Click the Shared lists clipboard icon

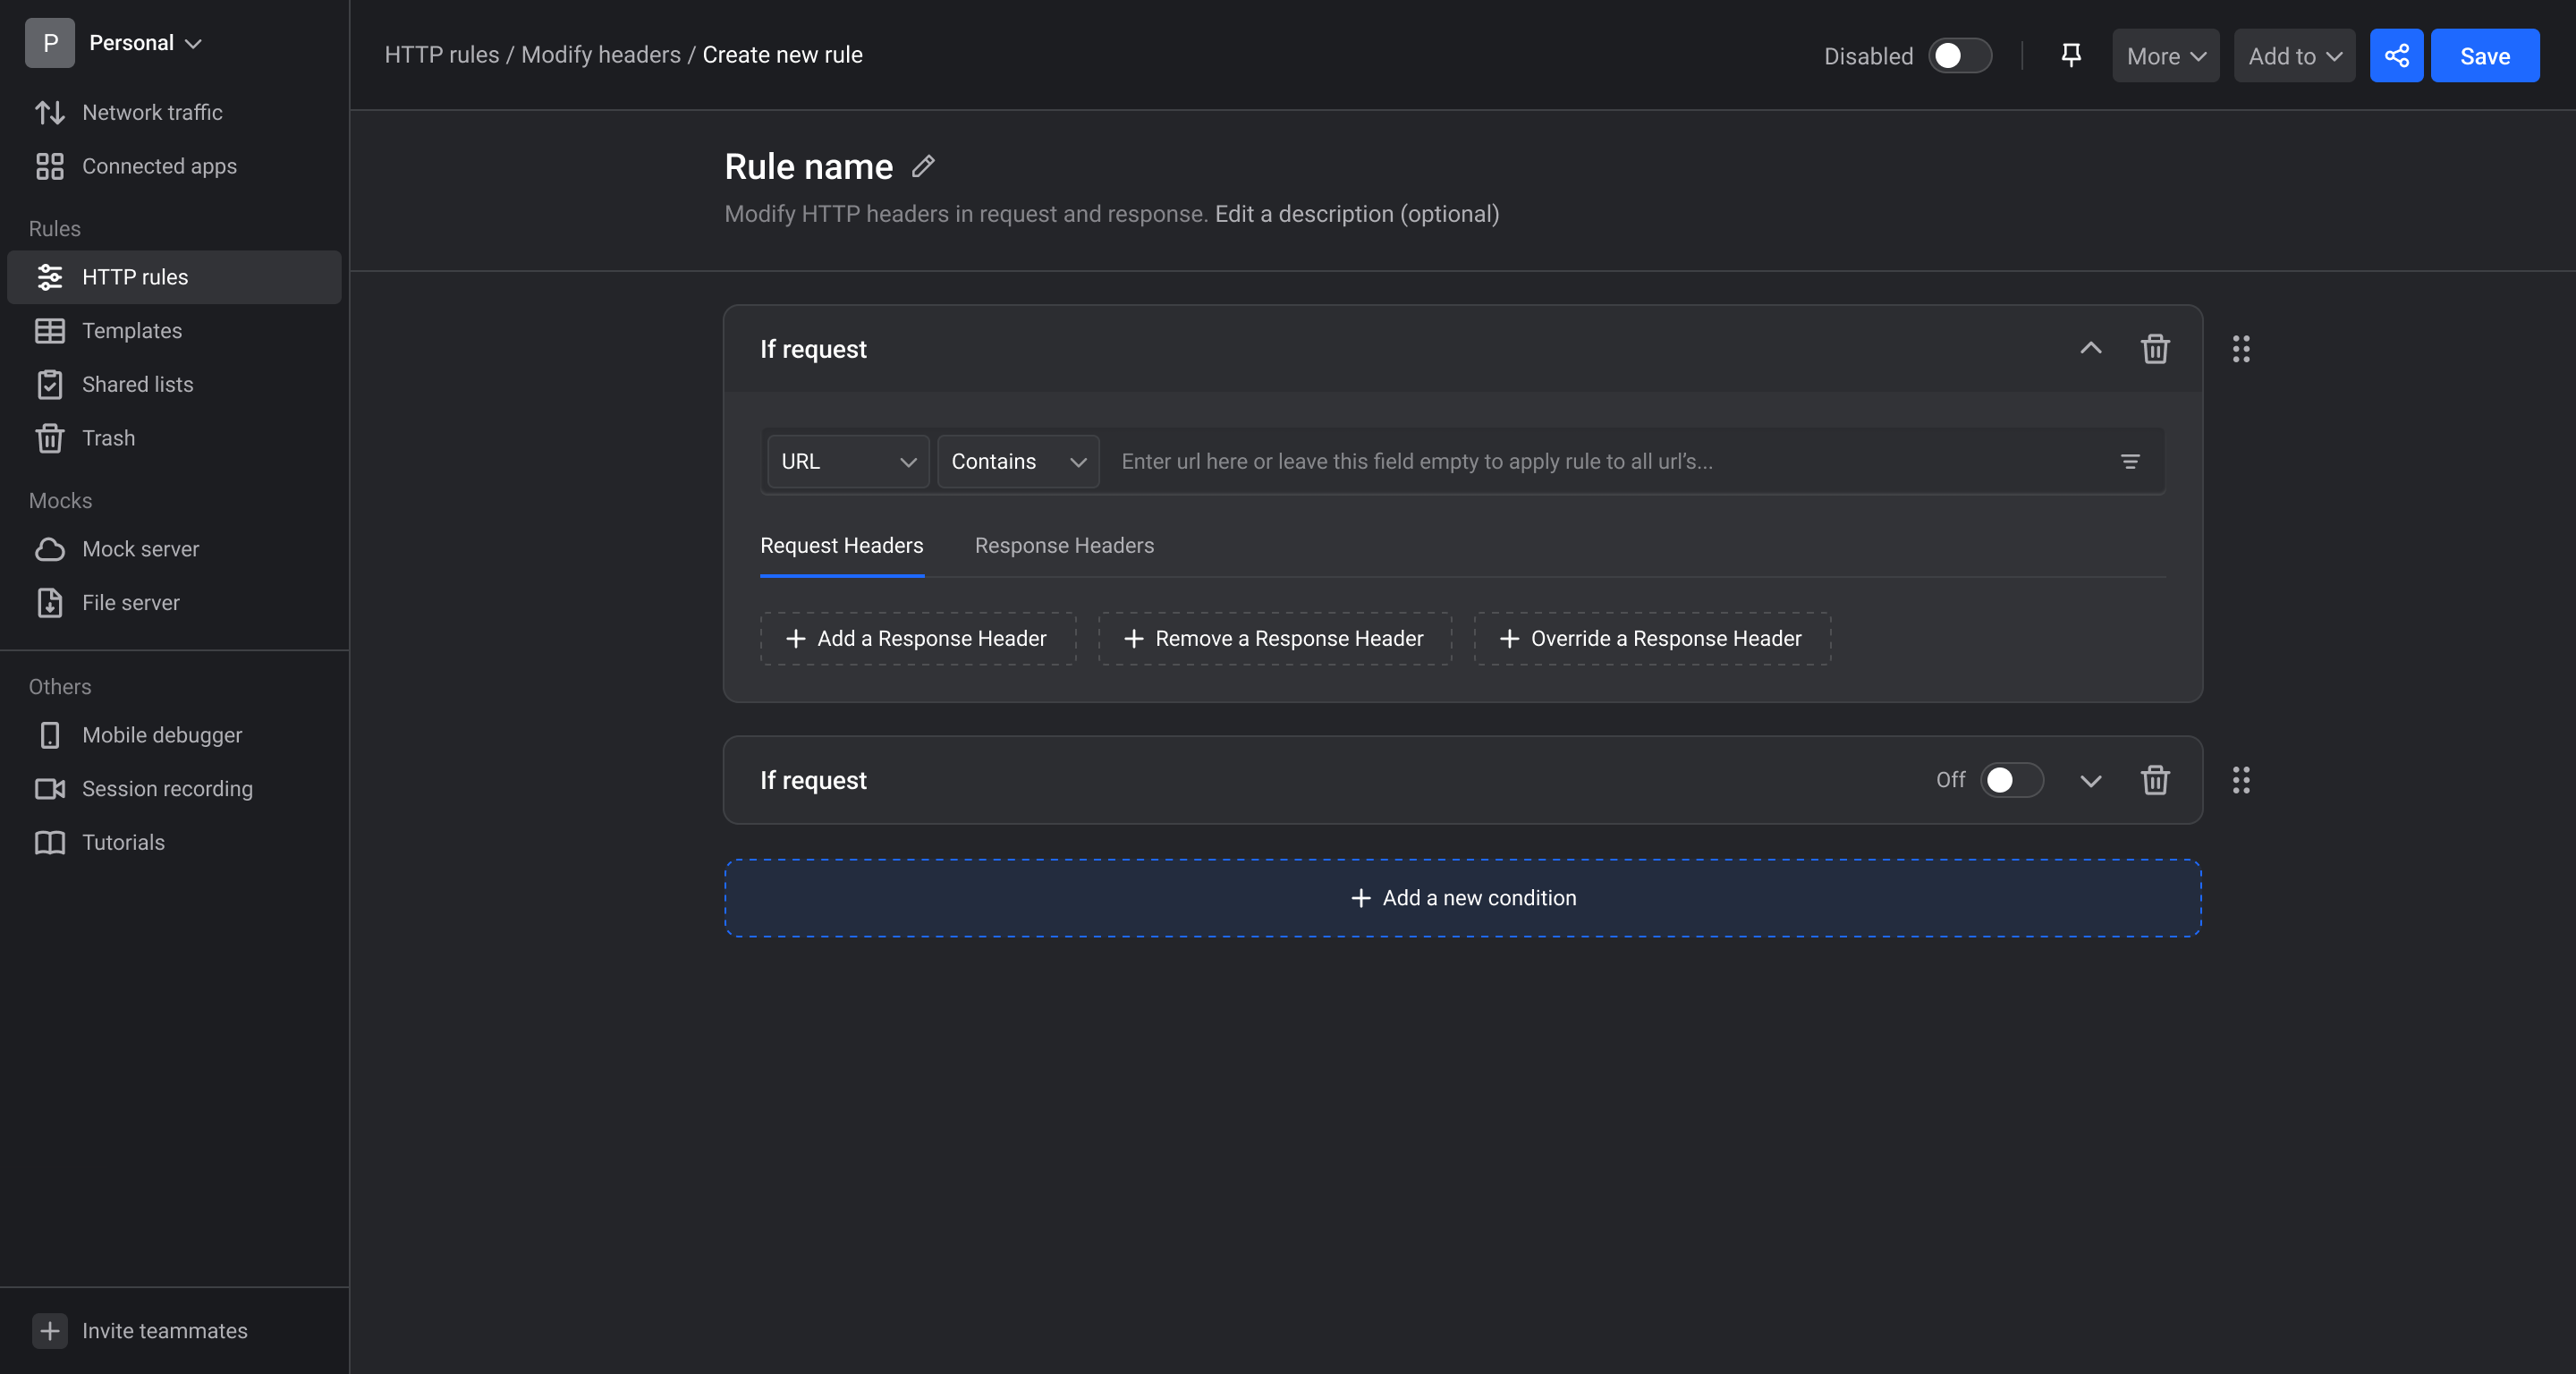click(x=50, y=384)
